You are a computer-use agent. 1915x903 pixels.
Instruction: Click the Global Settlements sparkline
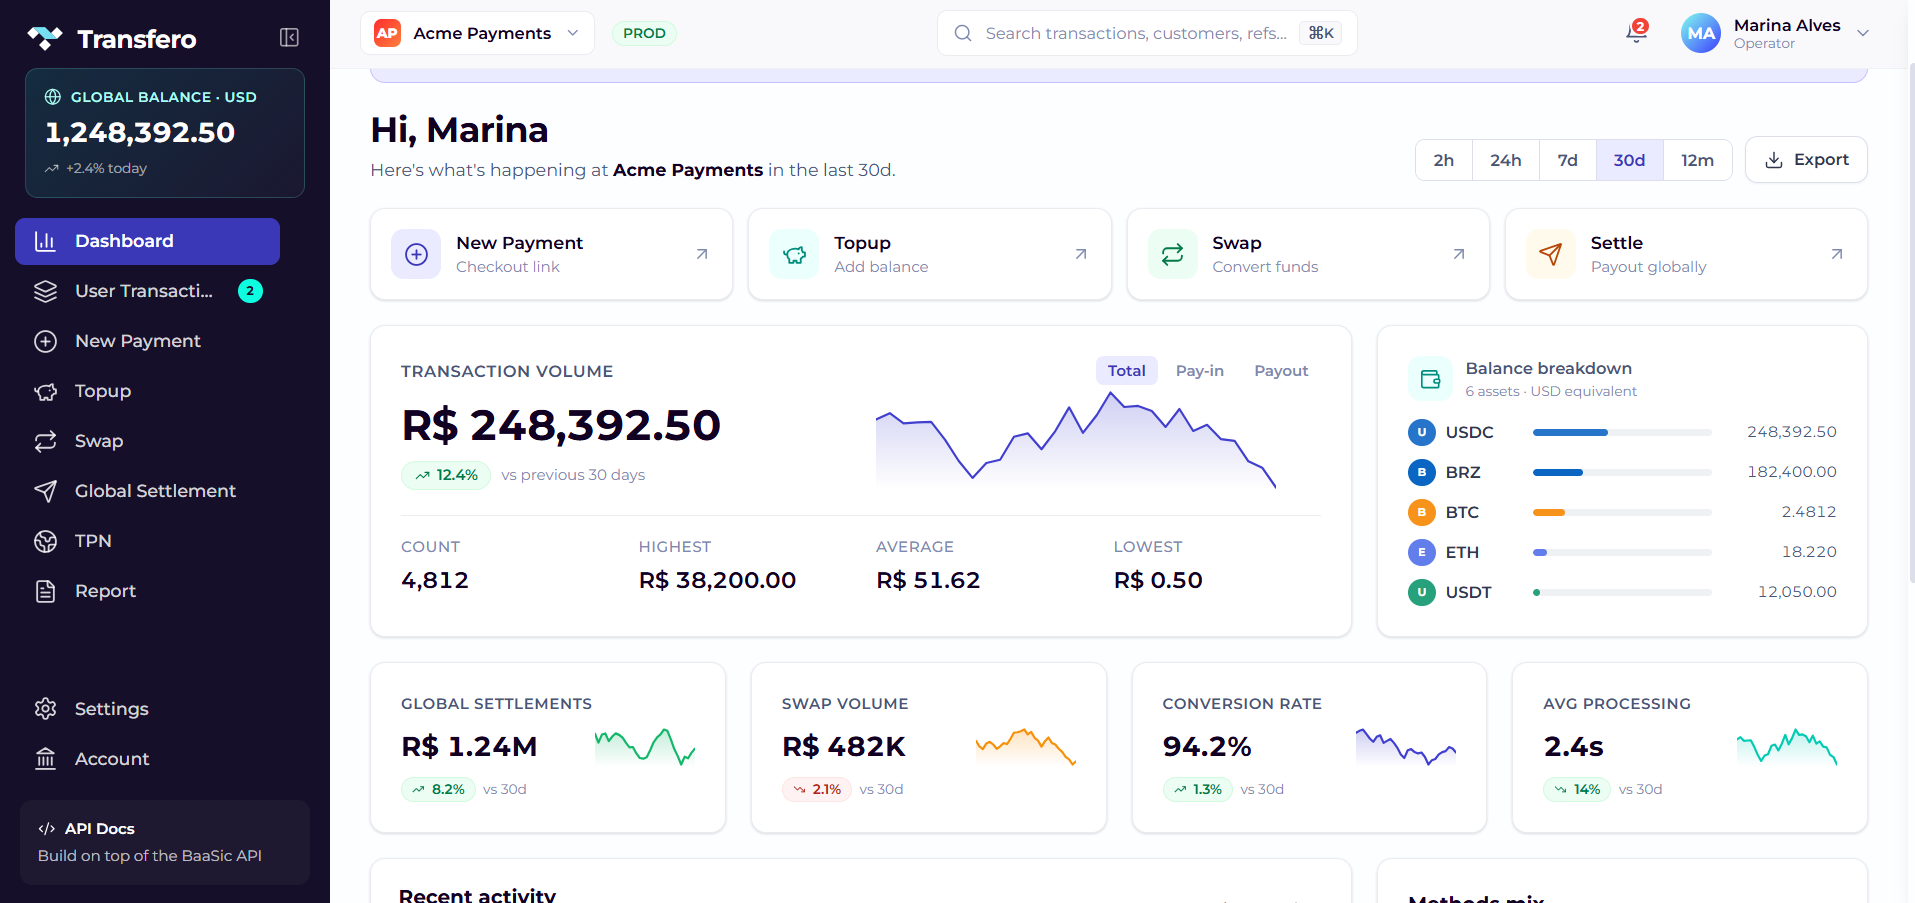(645, 747)
